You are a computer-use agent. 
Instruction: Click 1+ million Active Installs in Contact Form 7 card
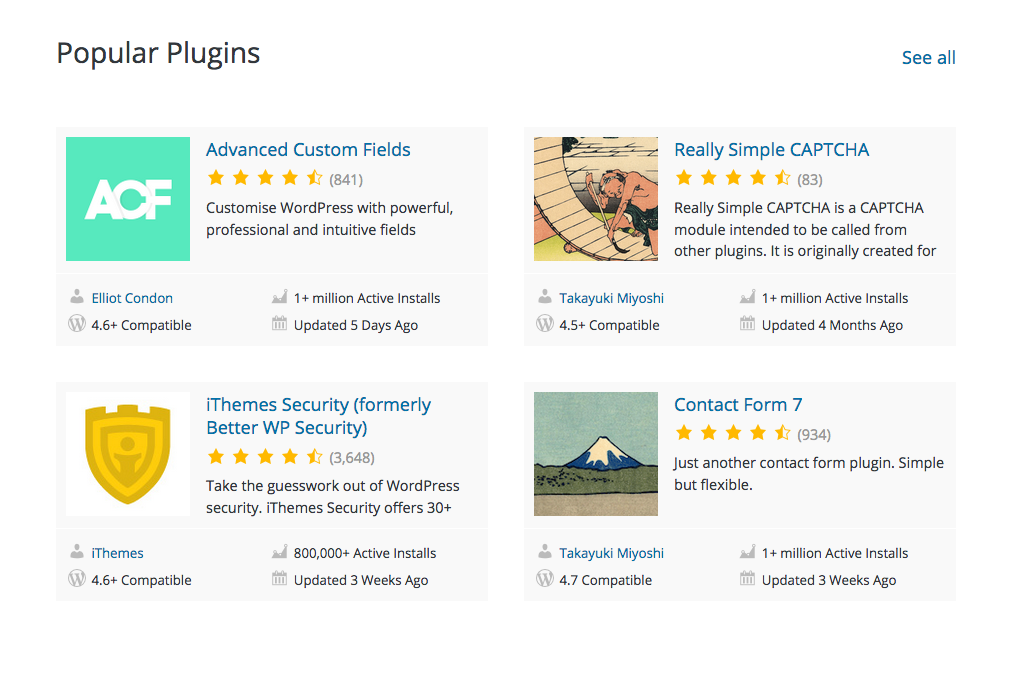(835, 553)
